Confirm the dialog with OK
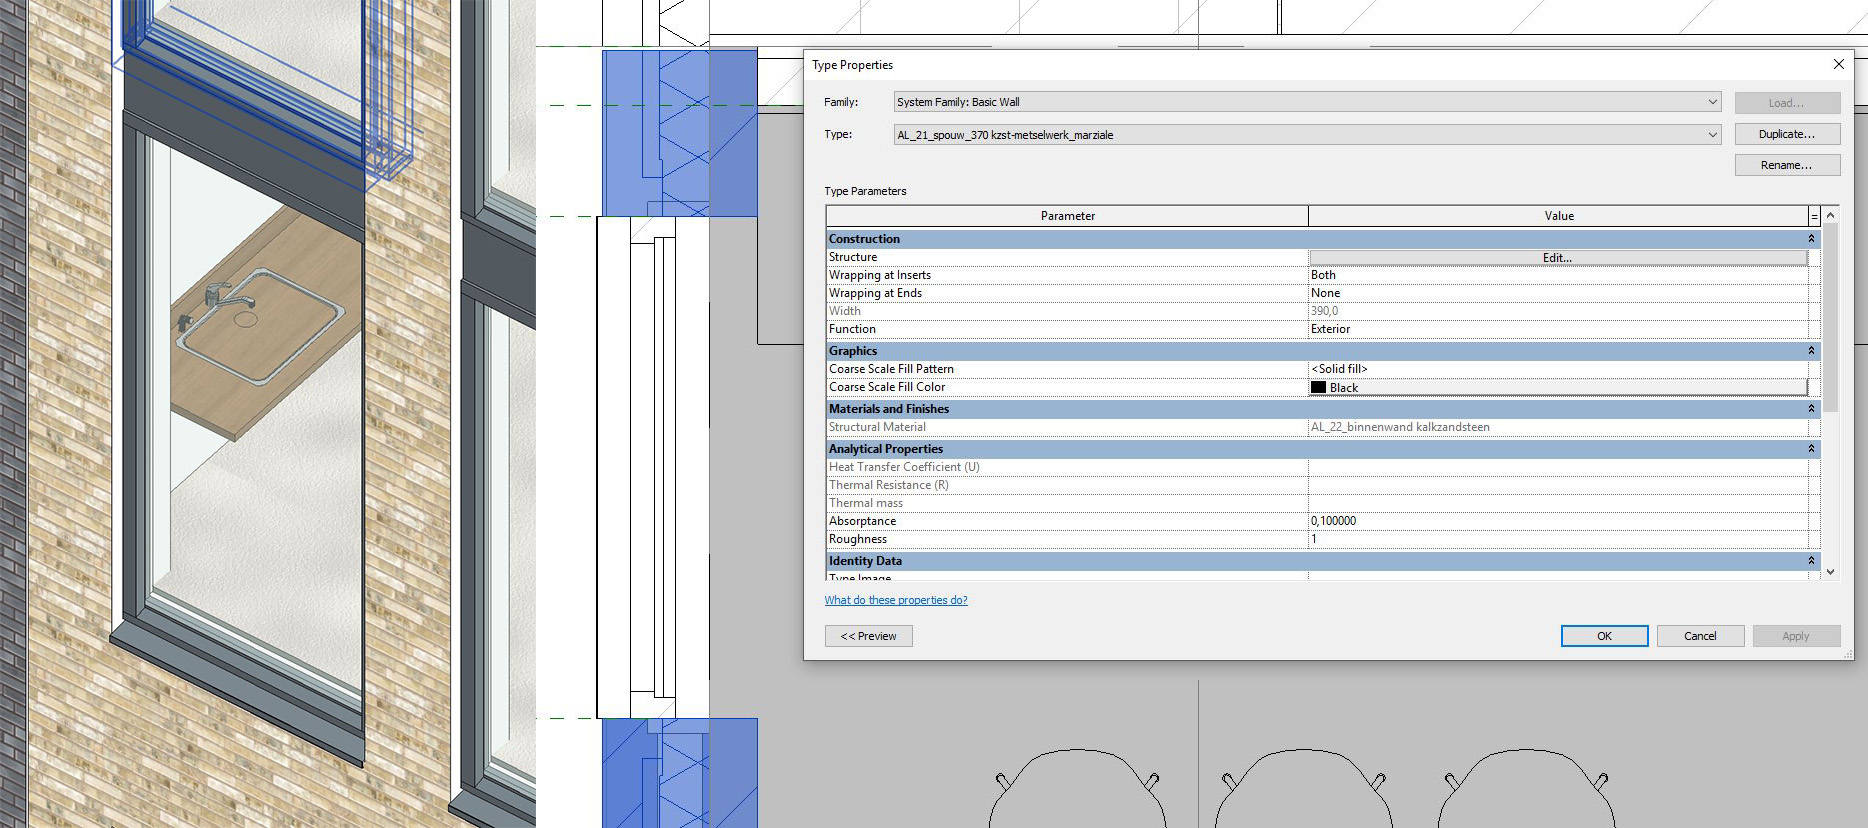 pos(1604,636)
